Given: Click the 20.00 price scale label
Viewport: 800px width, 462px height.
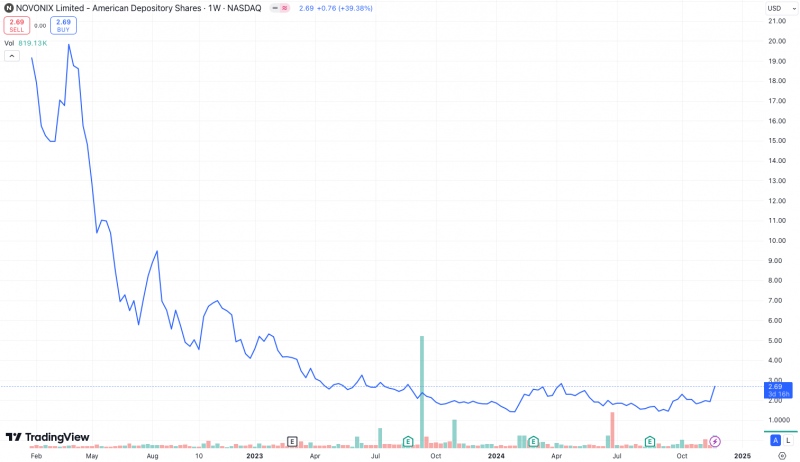Looking at the screenshot, I should point(777,41).
